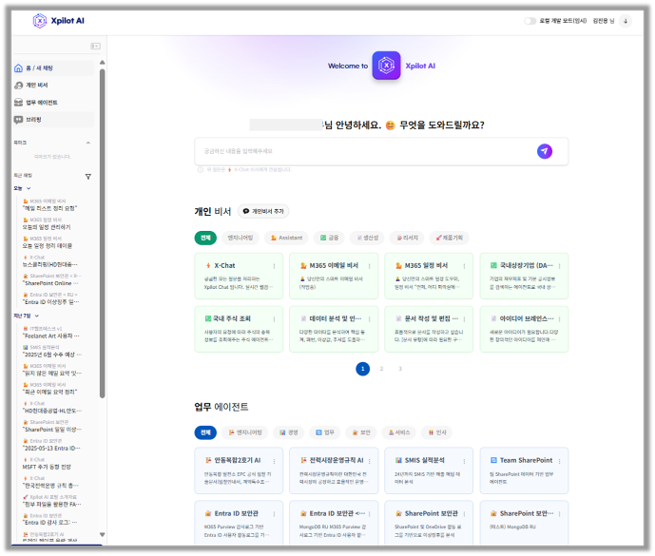Screen dimensions: 655x556
Task: Click the sidebar scroll-up arrow
Action: [x=102, y=62]
